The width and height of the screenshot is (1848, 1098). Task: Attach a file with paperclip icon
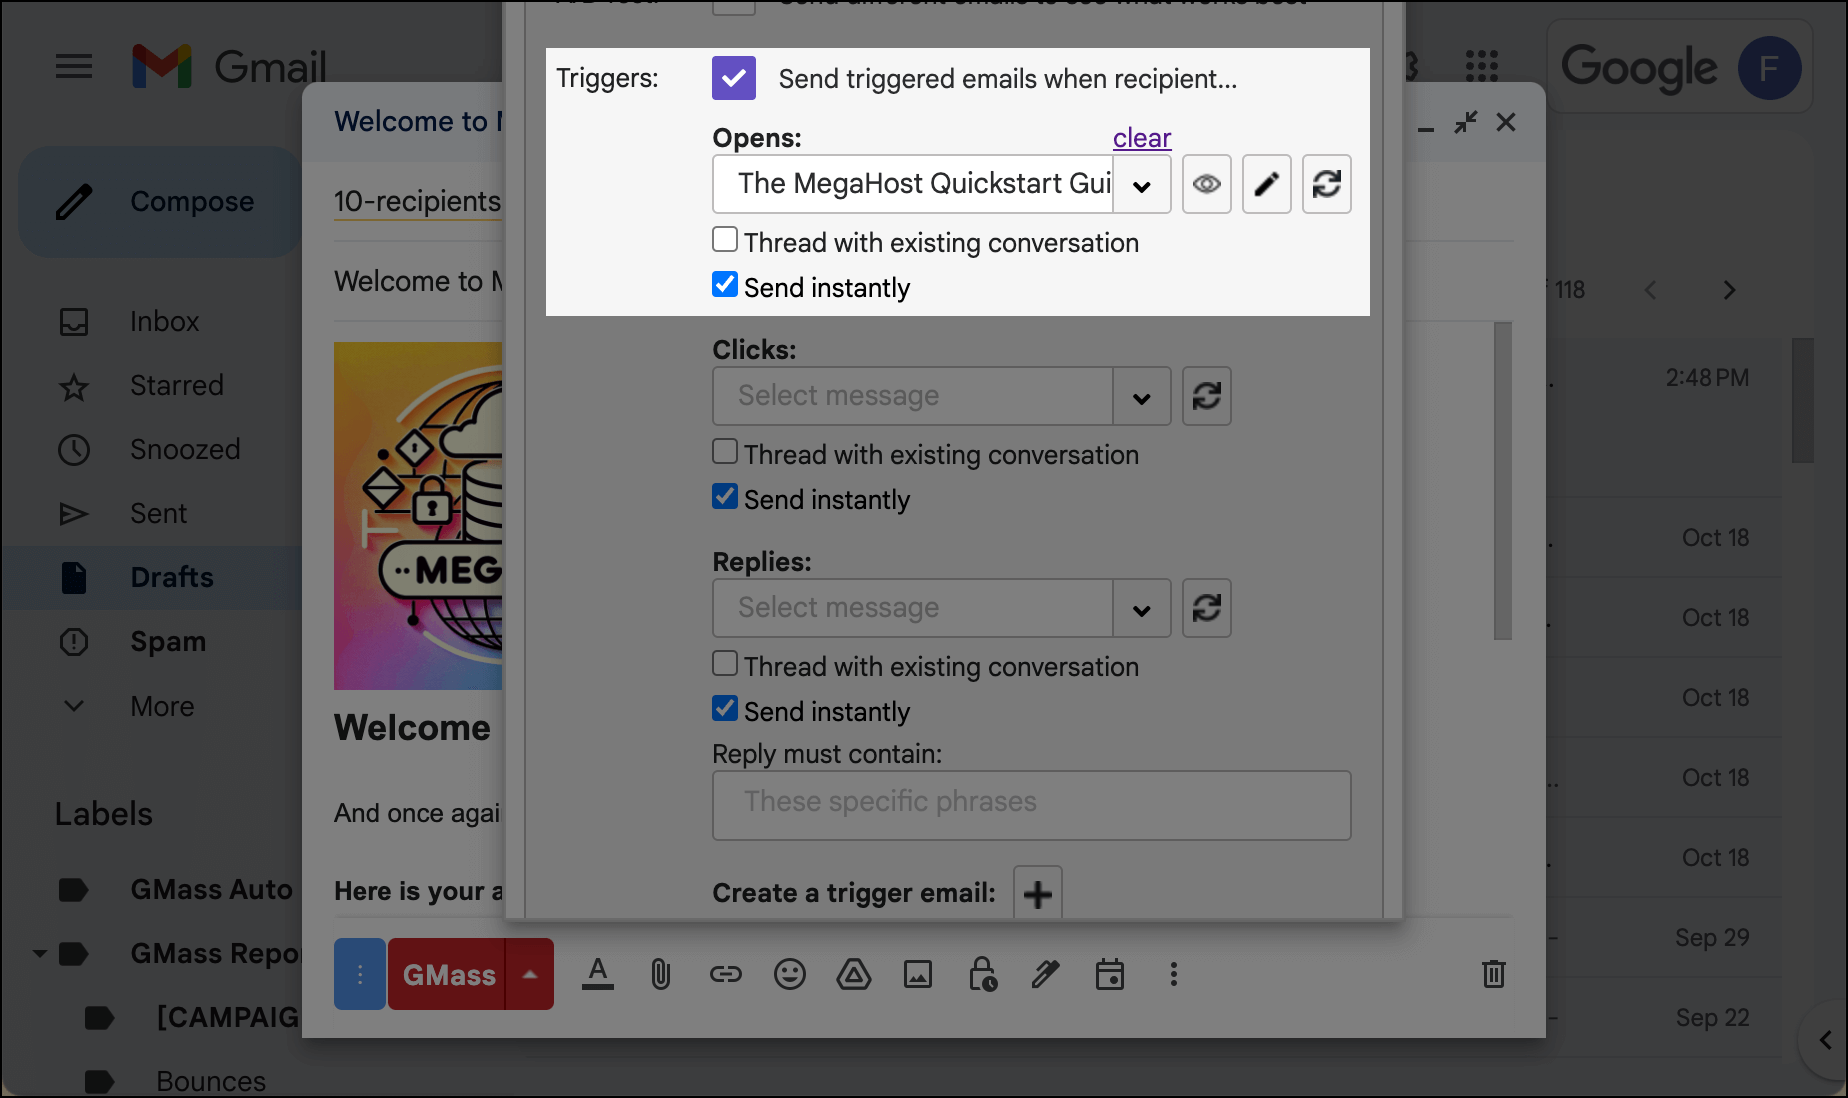[x=661, y=974]
